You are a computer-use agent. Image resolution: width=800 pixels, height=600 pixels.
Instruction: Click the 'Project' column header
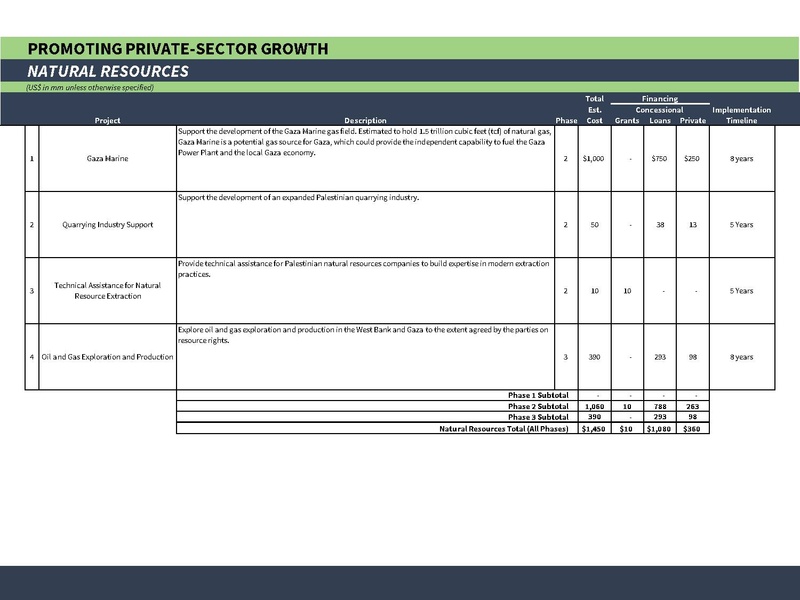pos(108,121)
